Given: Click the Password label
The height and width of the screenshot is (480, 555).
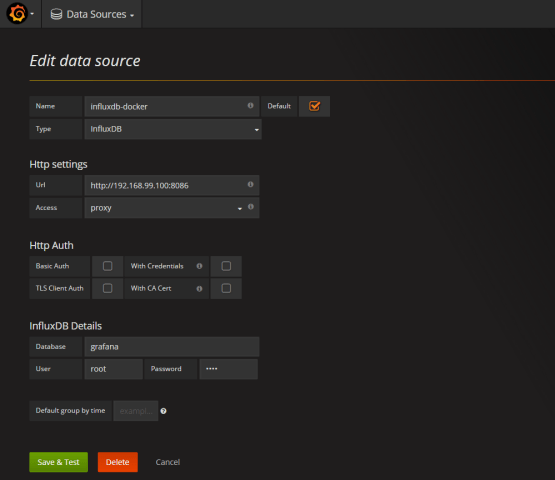Looking at the screenshot, I should [x=166, y=369].
